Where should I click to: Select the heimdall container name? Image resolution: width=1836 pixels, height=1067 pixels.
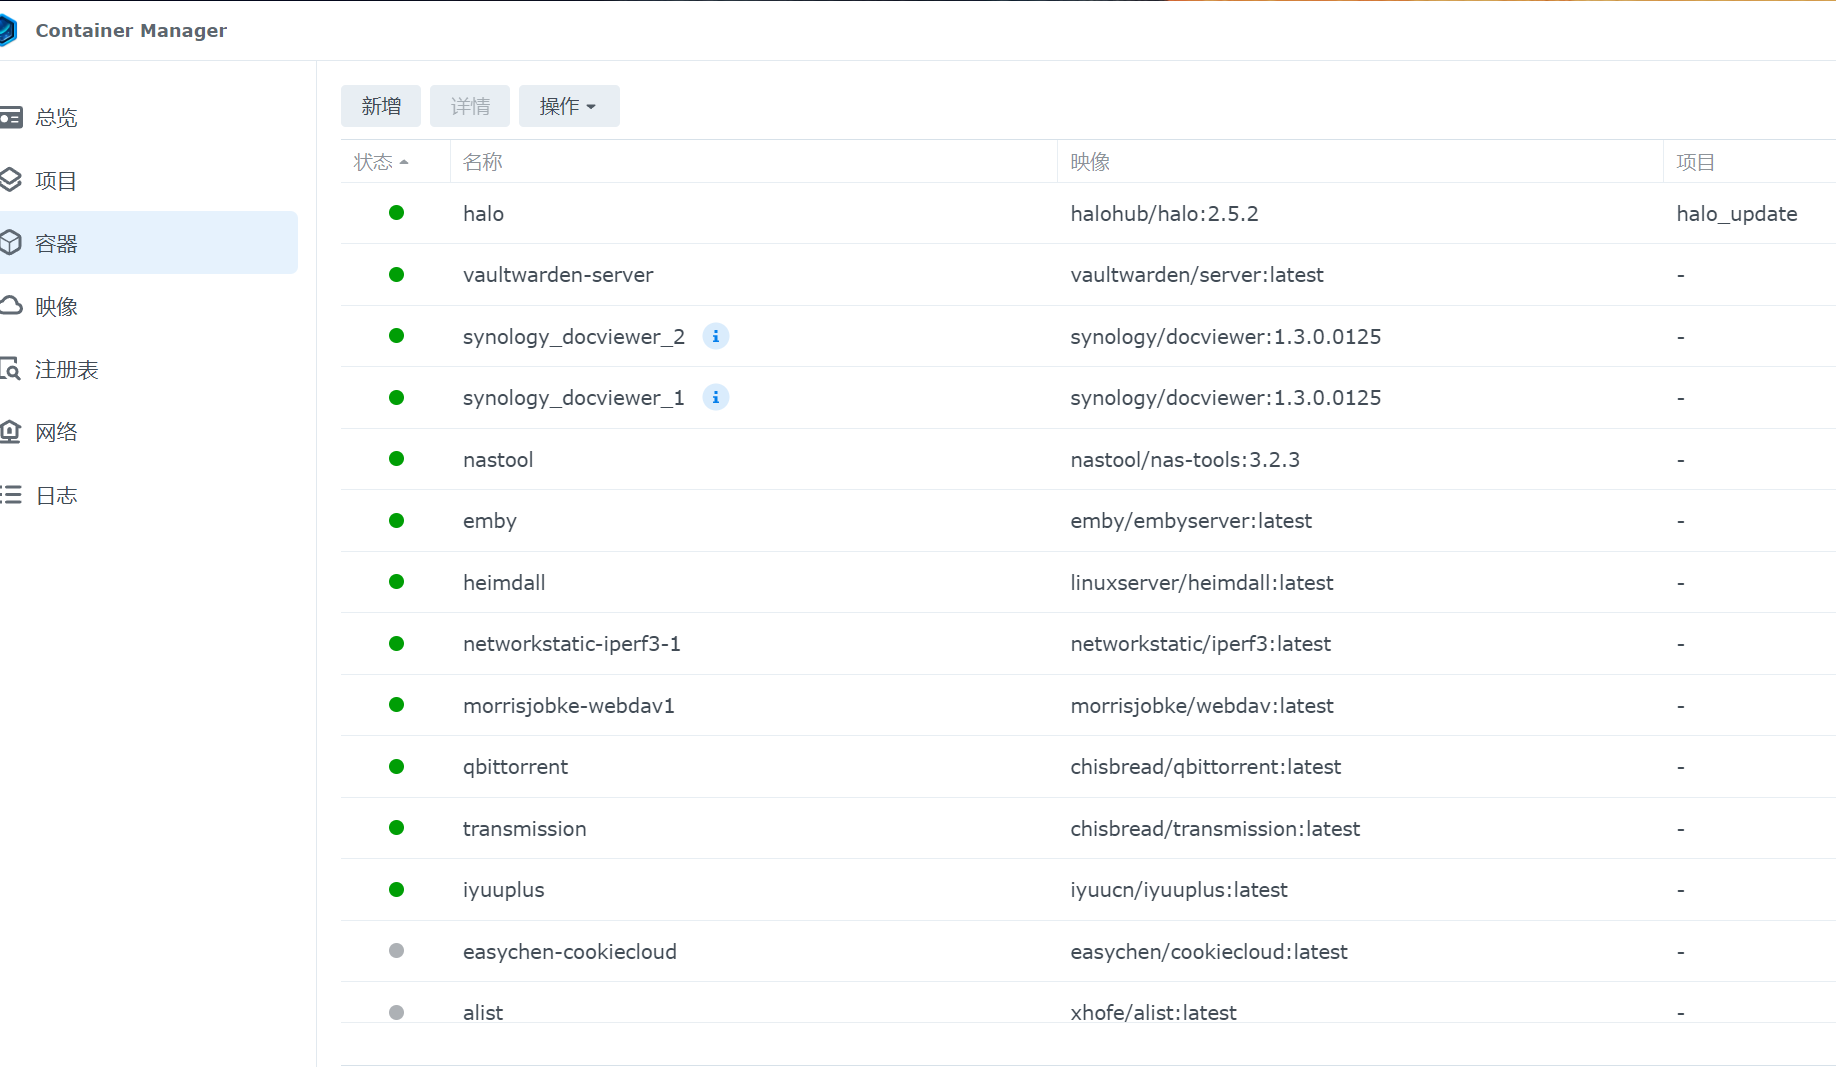click(504, 582)
